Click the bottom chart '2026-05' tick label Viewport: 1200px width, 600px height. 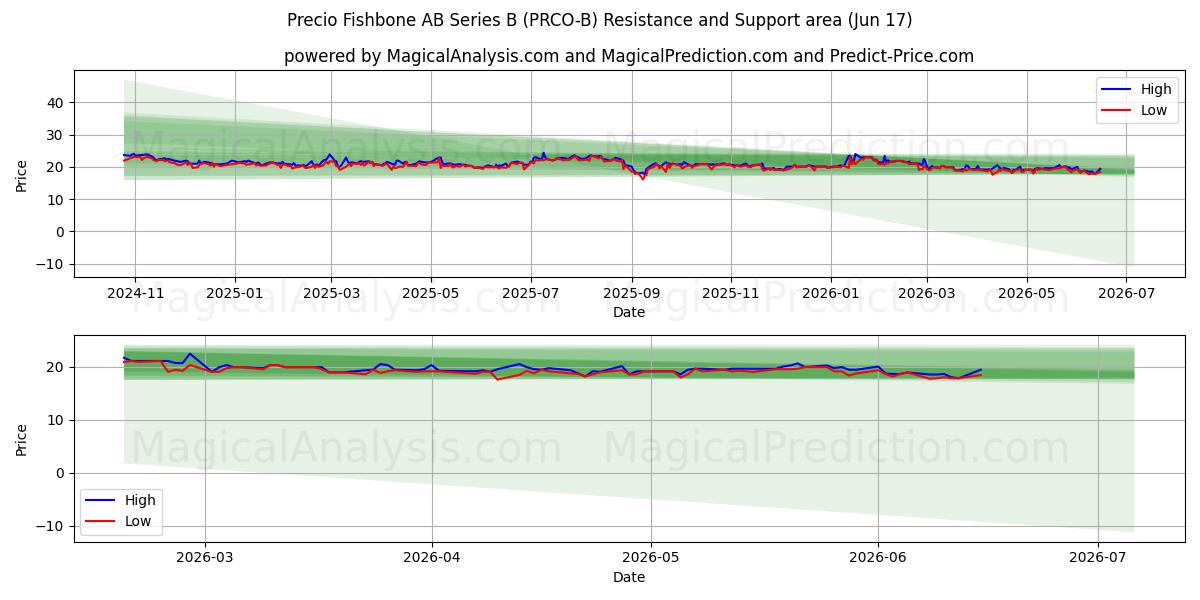coord(651,557)
